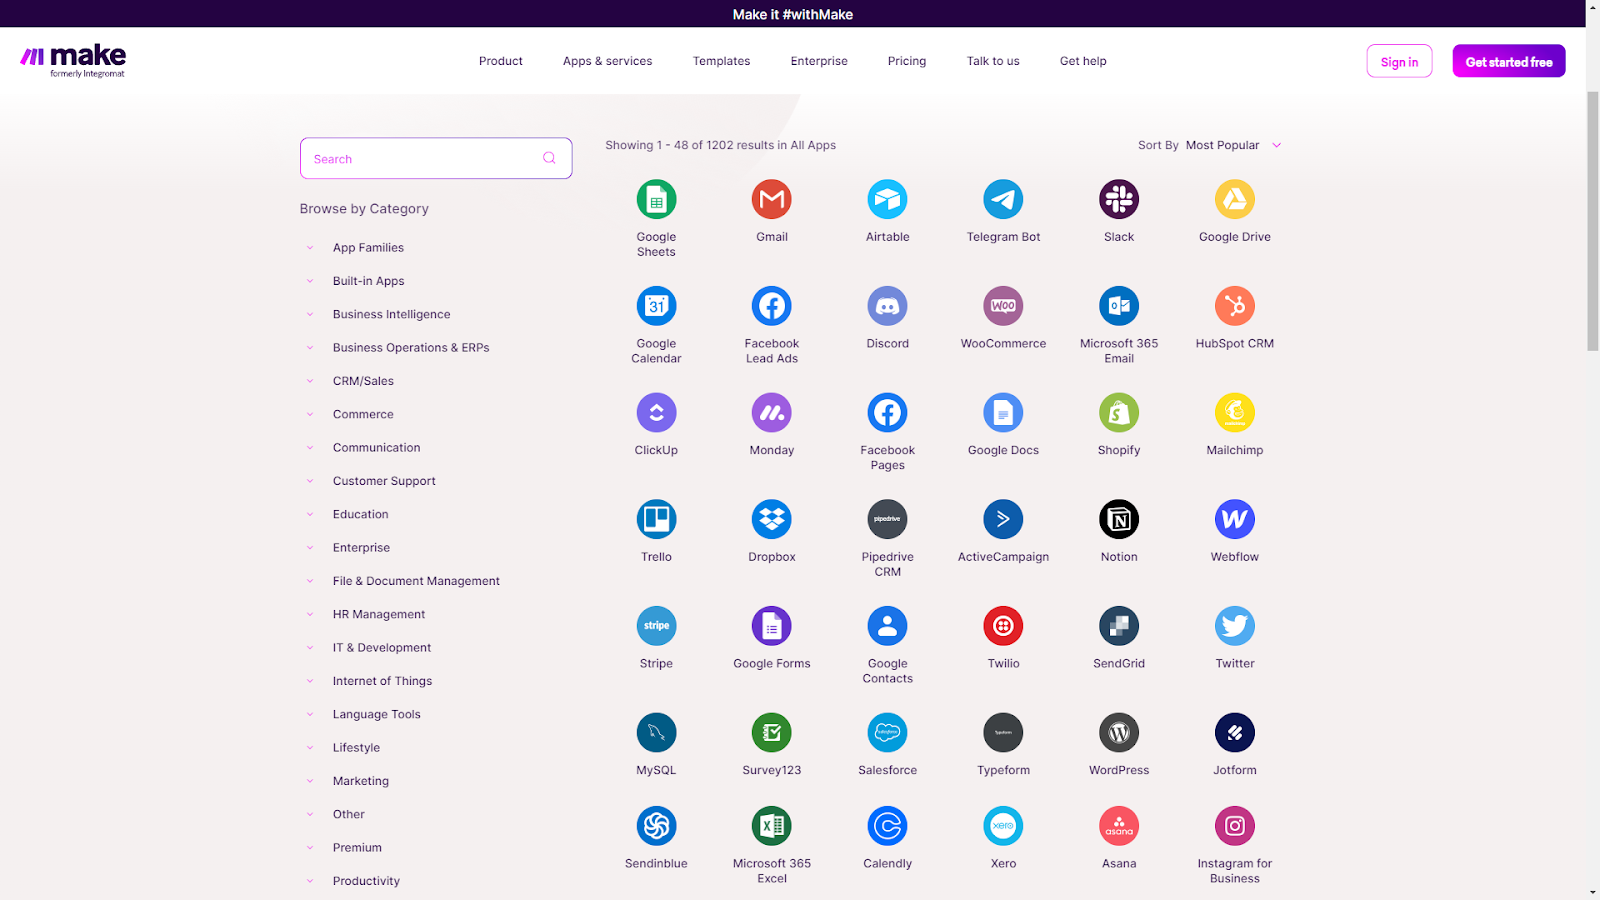Open the Dropbox app icon
The image size is (1600, 900).
tap(772, 519)
